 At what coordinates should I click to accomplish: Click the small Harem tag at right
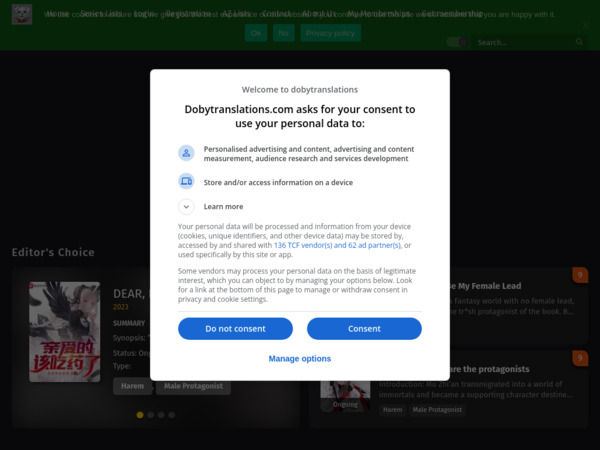click(393, 410)
